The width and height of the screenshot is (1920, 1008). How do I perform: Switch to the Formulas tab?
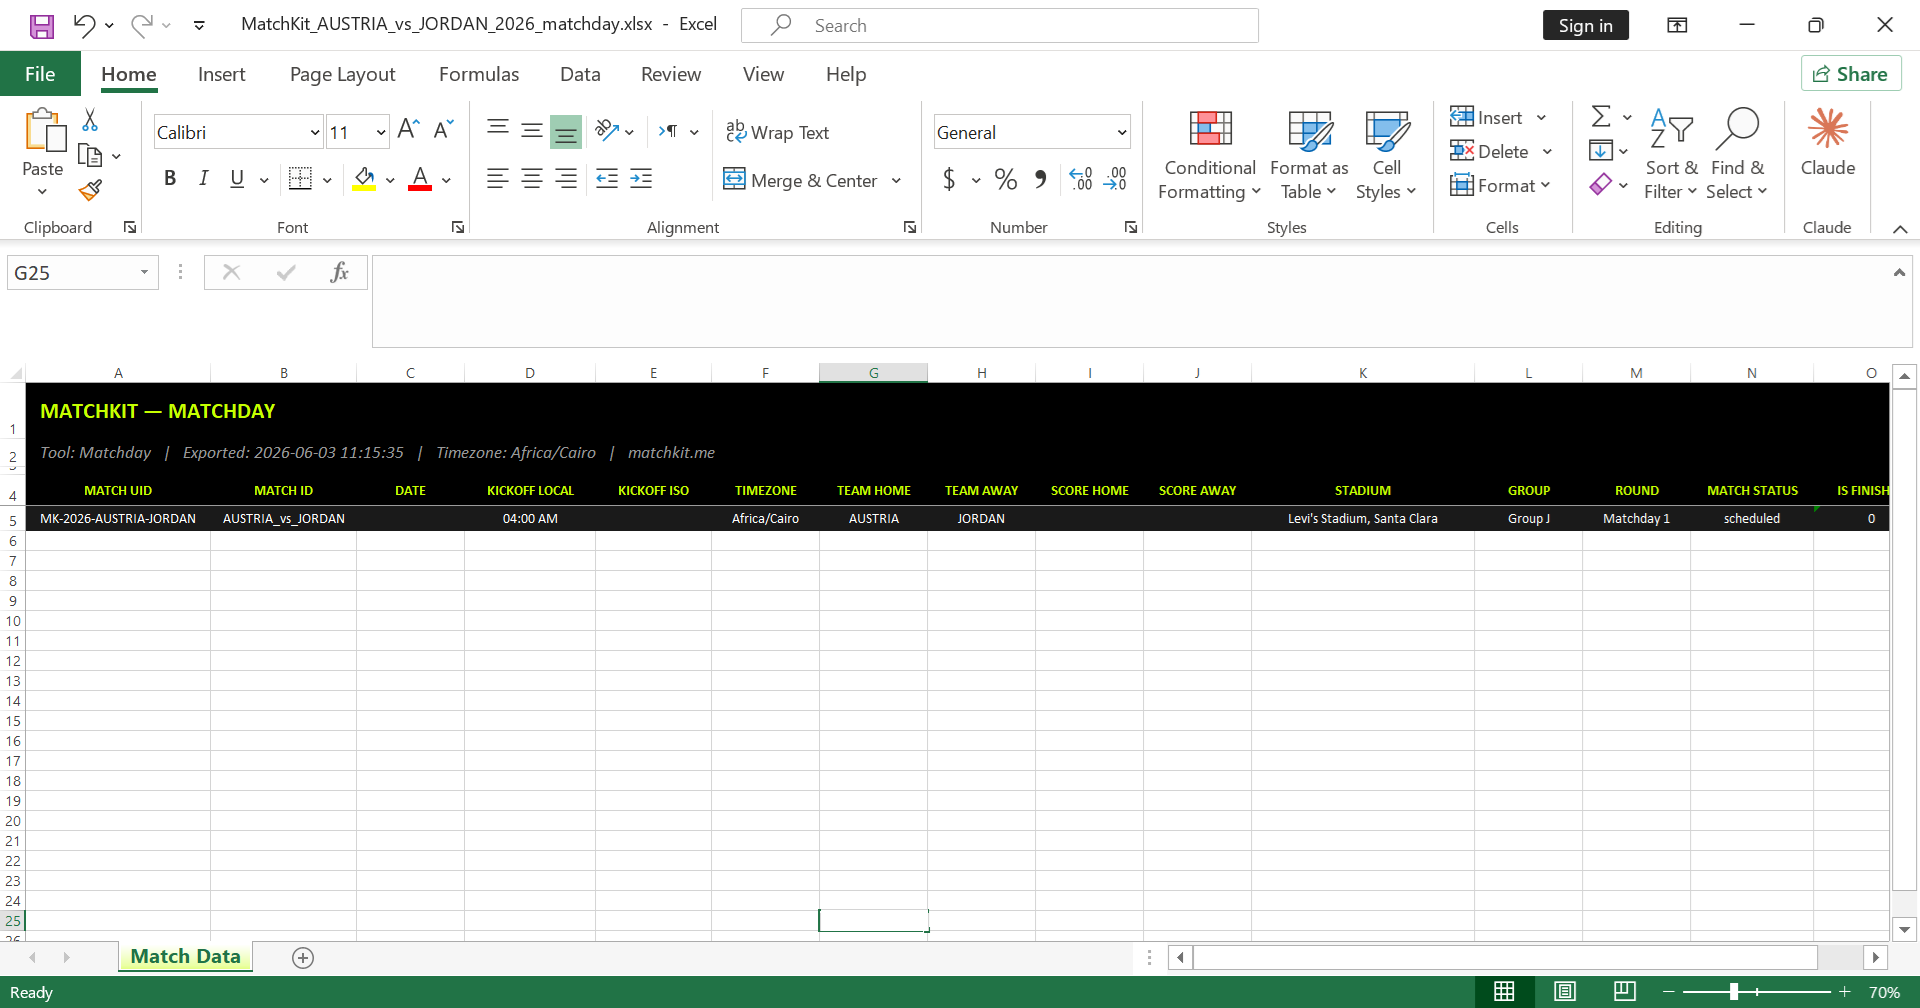click(x=479, y=74)
